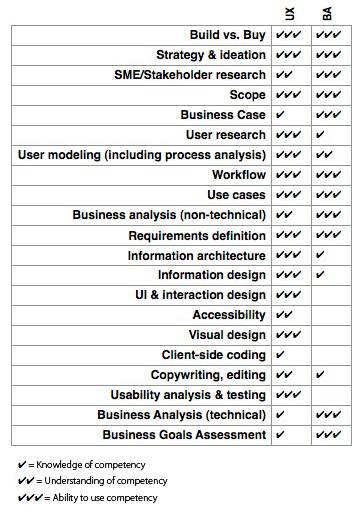Click empty BA cell for Visual design
The height and width of the screenshot is (518, 362).
[331, 335]
